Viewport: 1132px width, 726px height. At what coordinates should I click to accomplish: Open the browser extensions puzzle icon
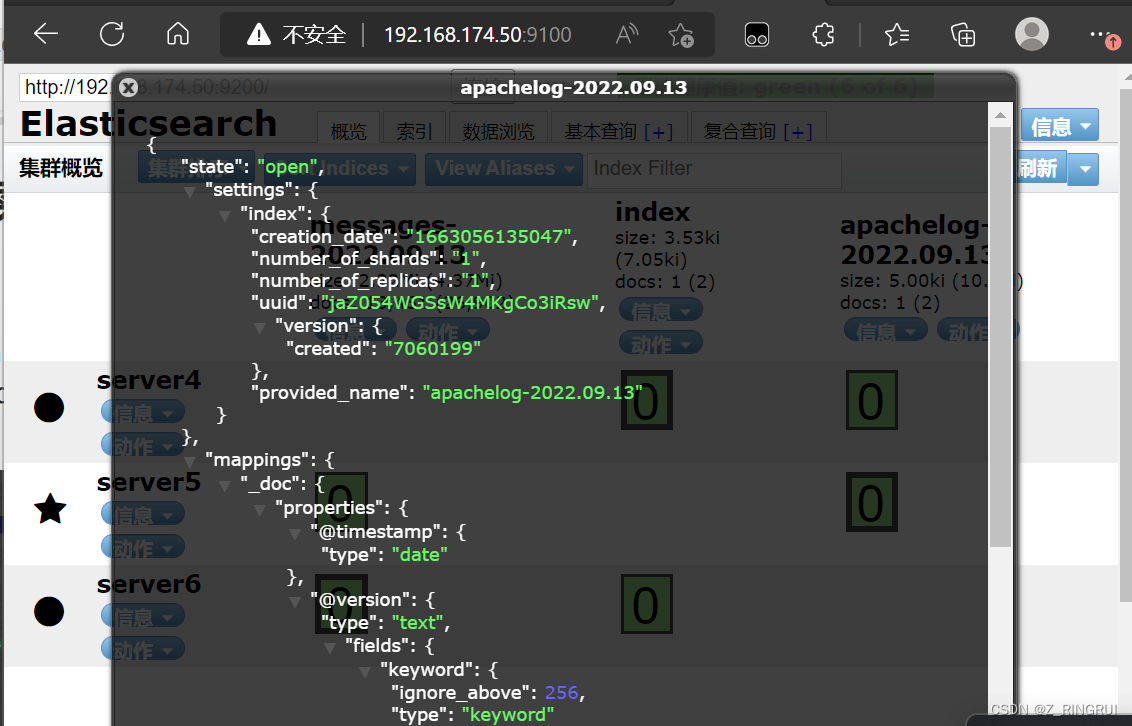(x=823, y=34)
